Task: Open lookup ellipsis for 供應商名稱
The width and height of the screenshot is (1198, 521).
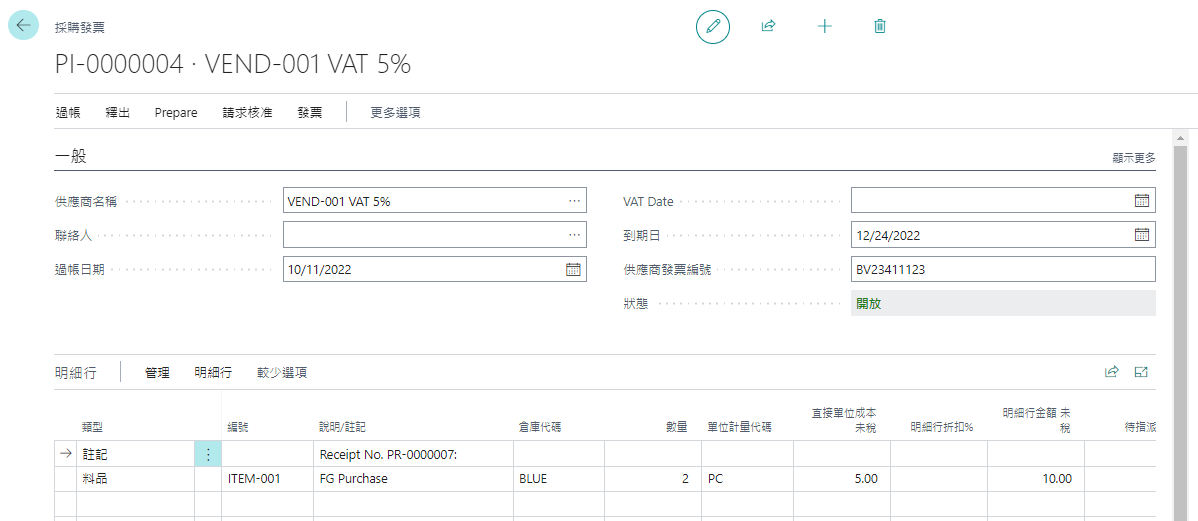Action: [575, 201]
